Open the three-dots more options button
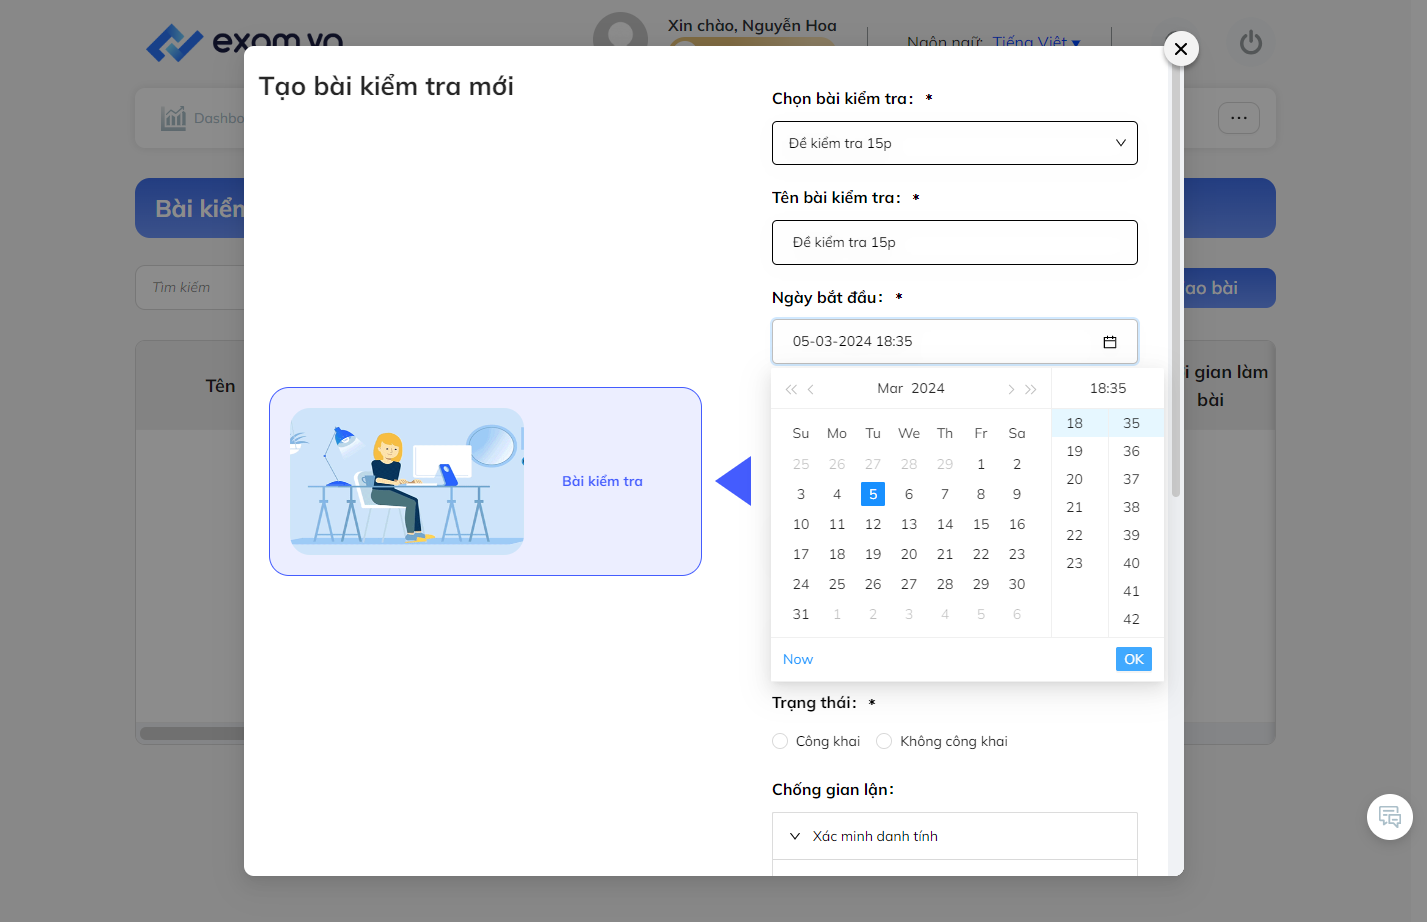 (1239, 118)
